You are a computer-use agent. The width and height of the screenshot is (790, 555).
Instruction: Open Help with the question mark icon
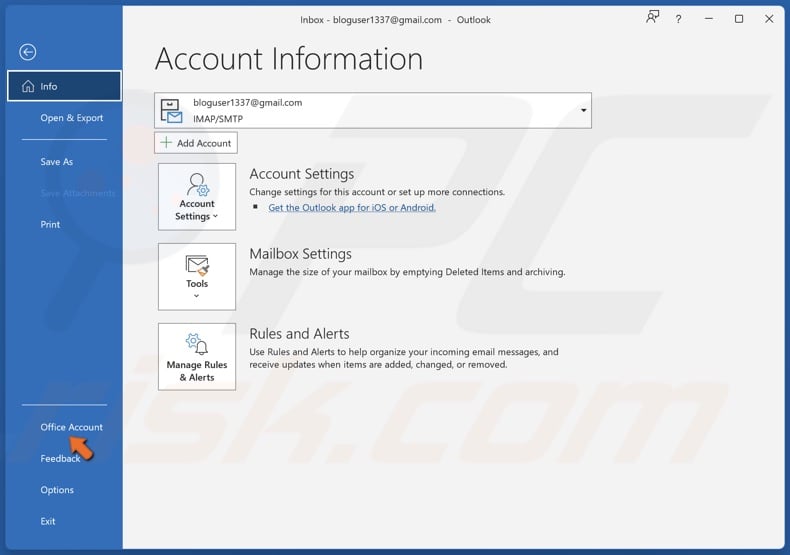679,19
